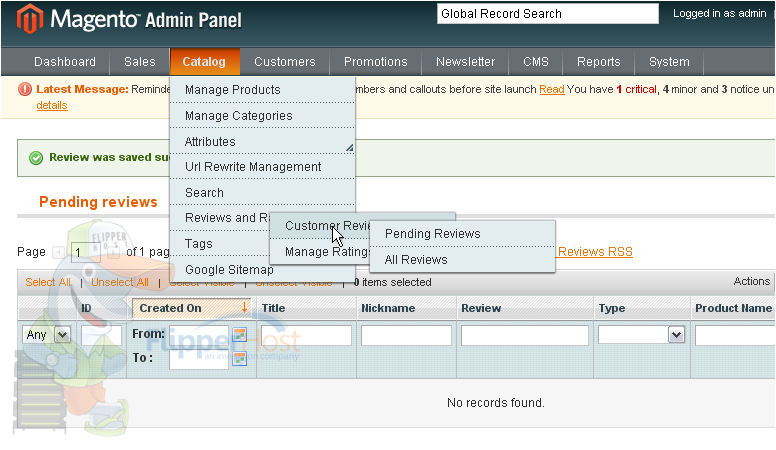776x450 pixels.
Task: Open the Type filter dropdown
Action: pos(641,335)
